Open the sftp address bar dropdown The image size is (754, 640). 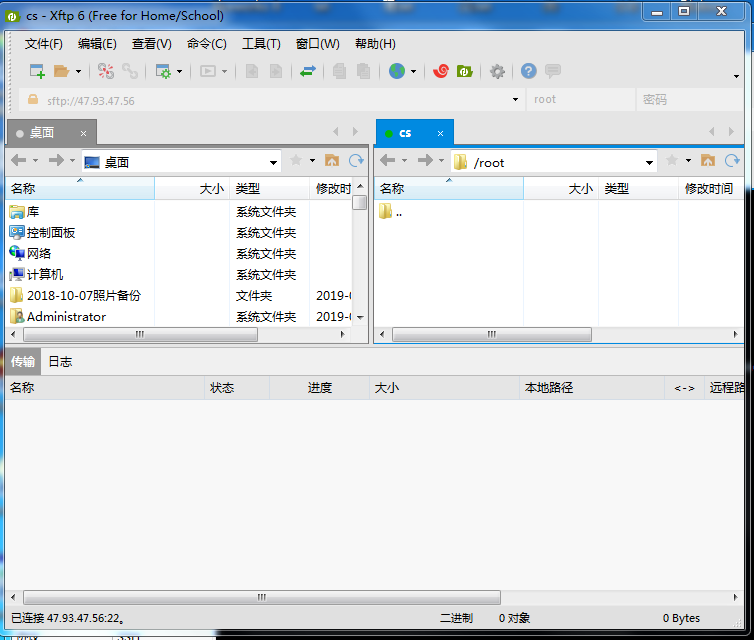click(x=515, y=99)
